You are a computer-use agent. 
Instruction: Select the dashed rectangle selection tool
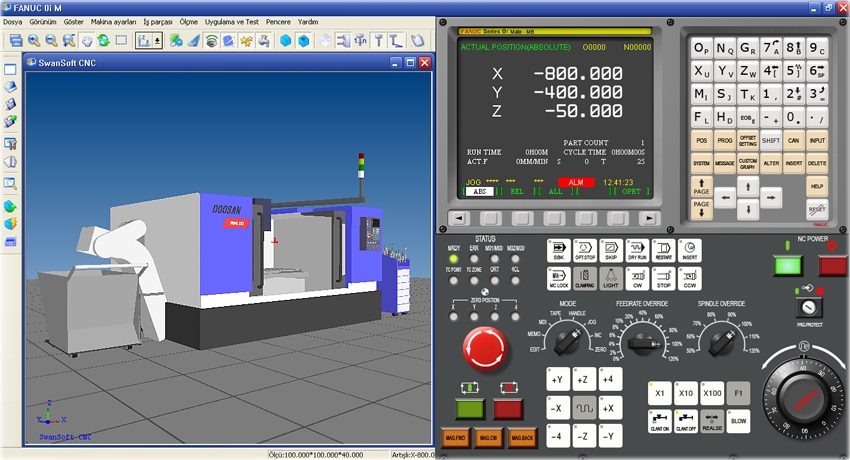(121, 41)
